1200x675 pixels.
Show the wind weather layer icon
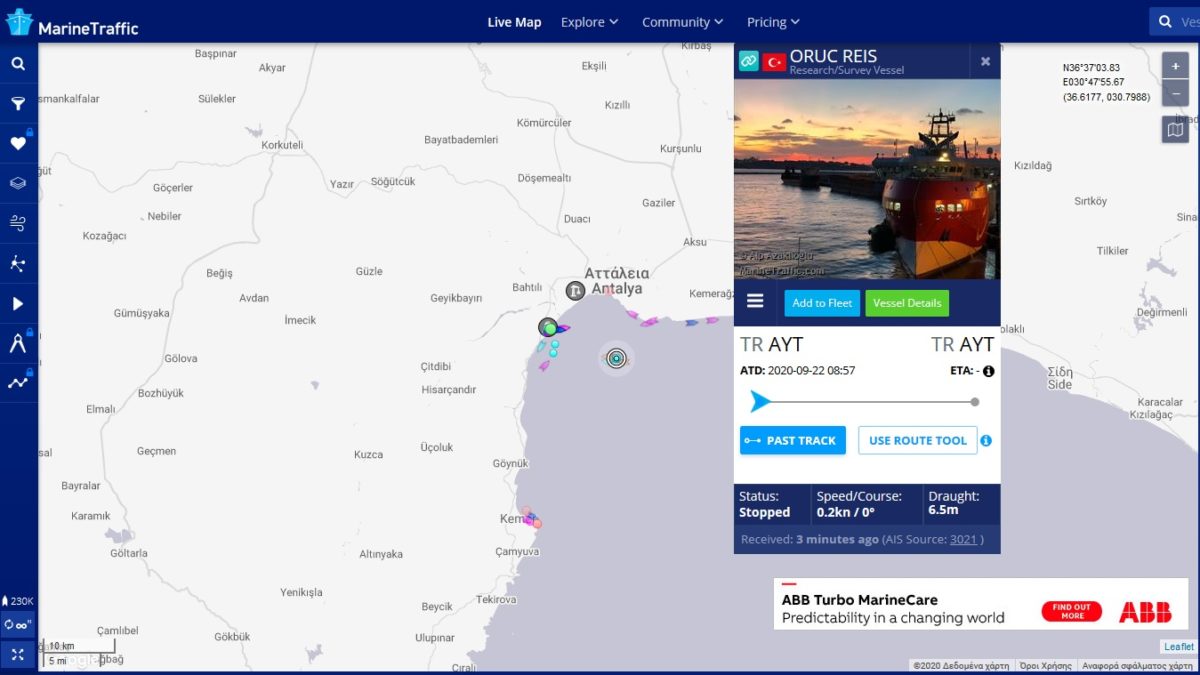[18, 223]
